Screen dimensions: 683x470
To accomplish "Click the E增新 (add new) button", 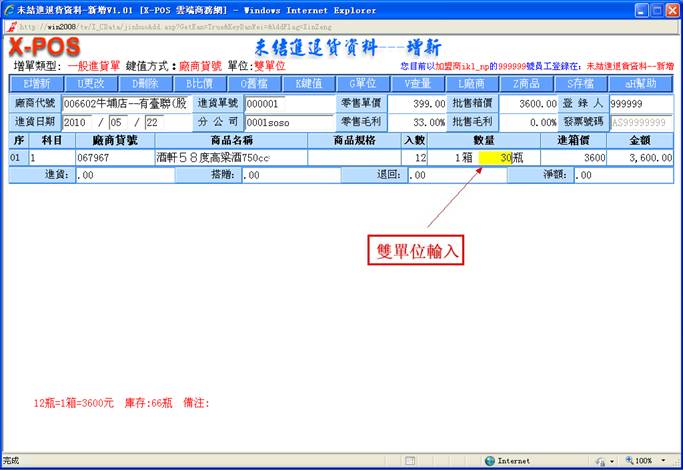I will (x=36, y=84).
